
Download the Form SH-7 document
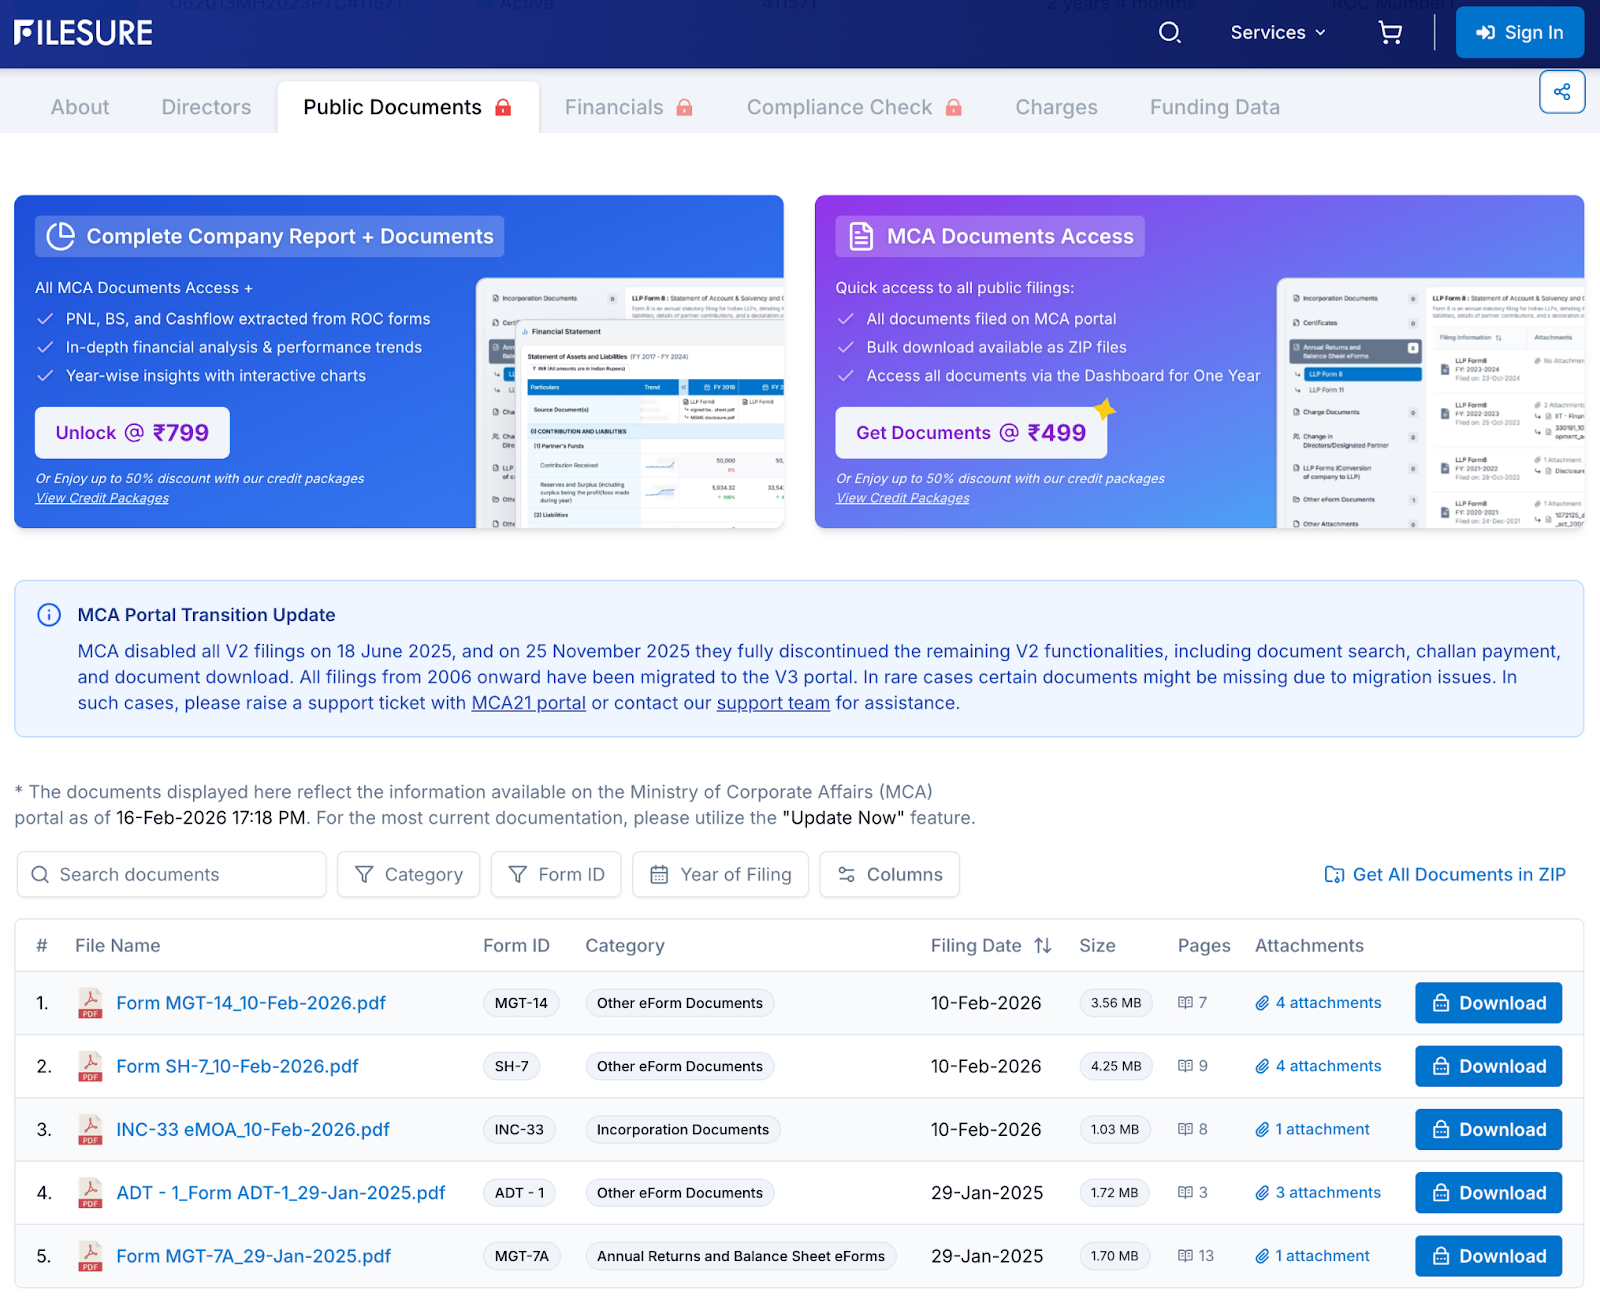(1487, 1067)
